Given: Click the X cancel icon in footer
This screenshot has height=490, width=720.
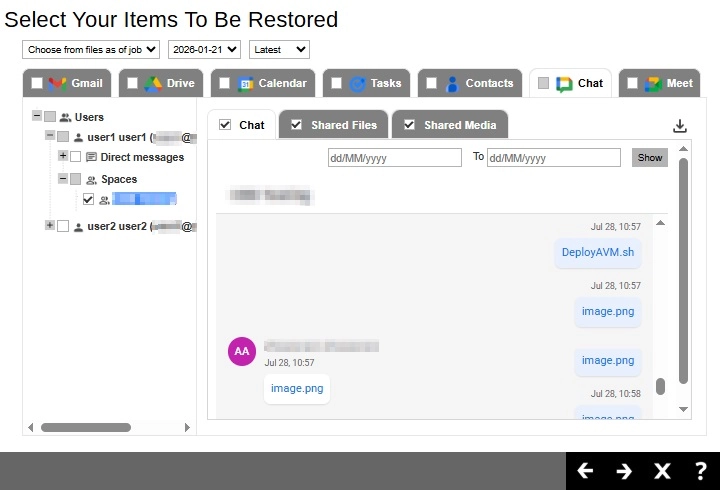Looking at the screenshot, I should [662, 471].
